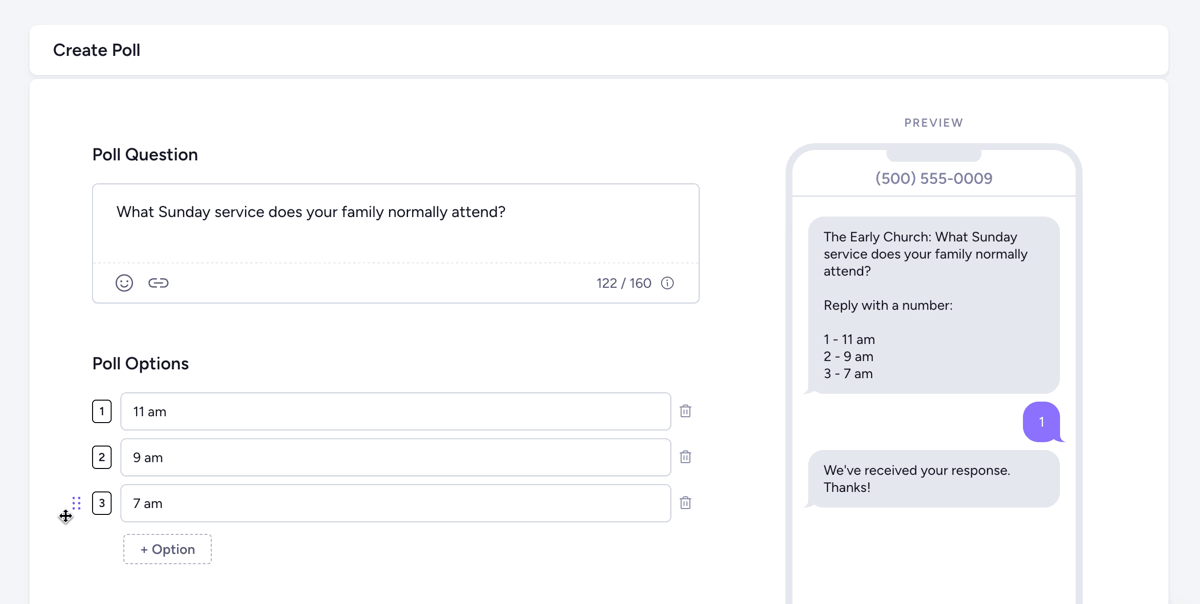
Task: Click the "122 / 160" character counter
Action: click(x=622, y=283)
